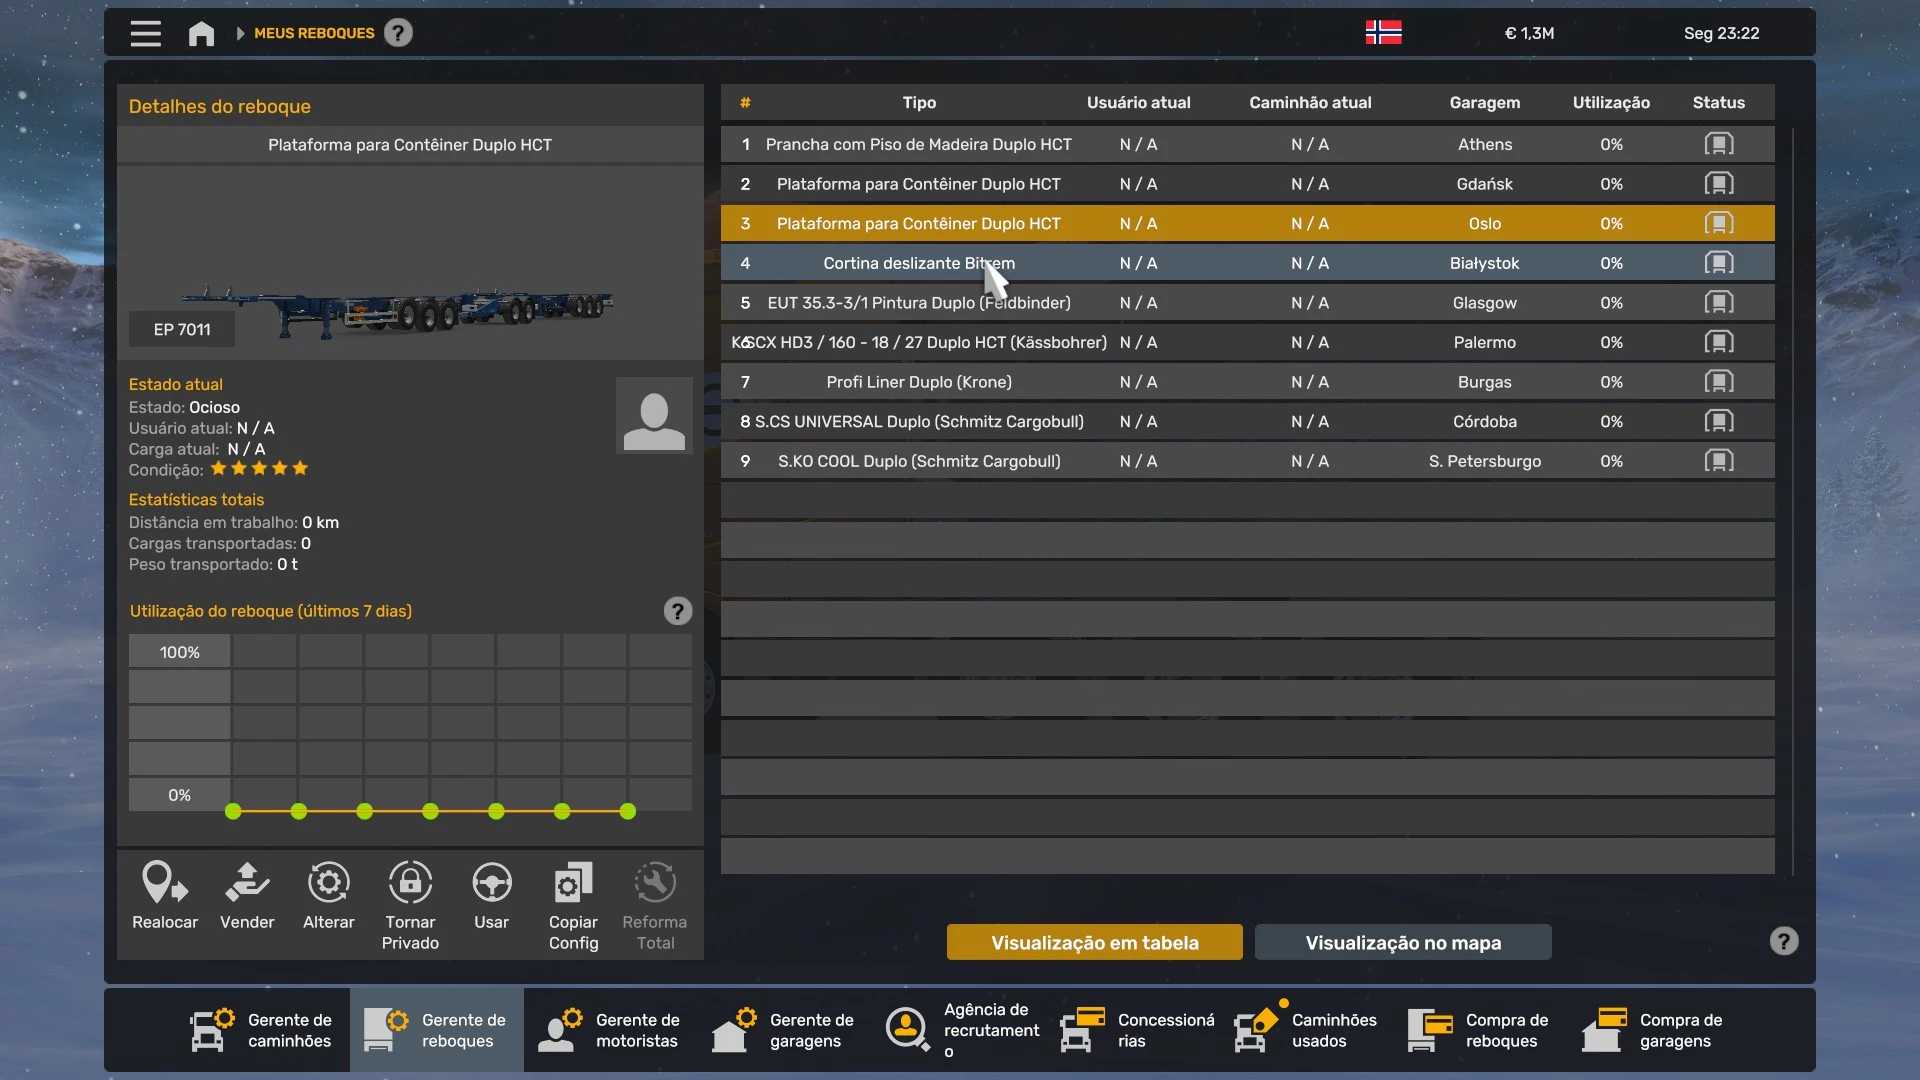
Task: Click status icon of Glasgow trailer row
Action: point(1718,302)
